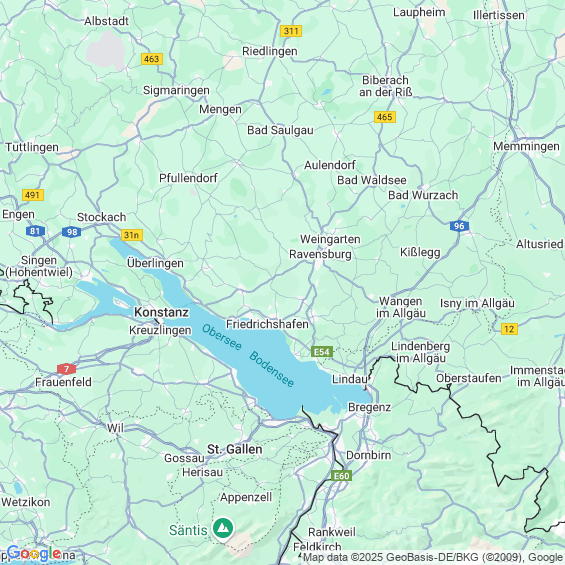Click the red route 7 shield near Frauenfeld
The width and height of the screenshot is (565, 565).
coord(66,369)
